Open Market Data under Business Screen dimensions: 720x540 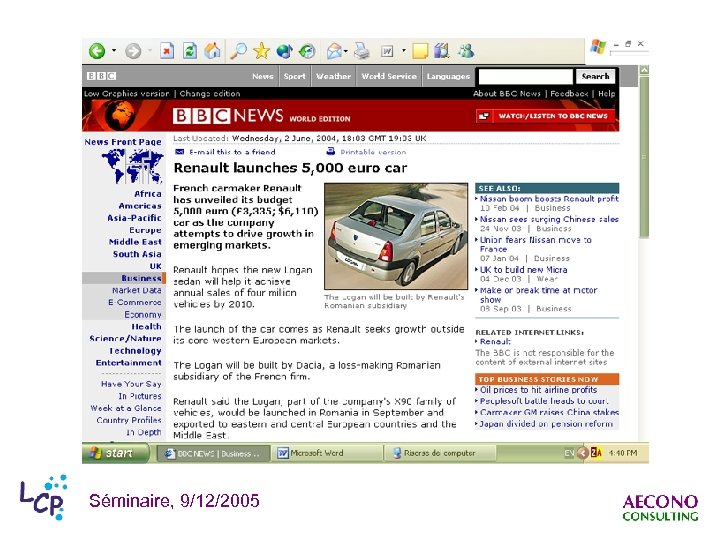point(137,291)
